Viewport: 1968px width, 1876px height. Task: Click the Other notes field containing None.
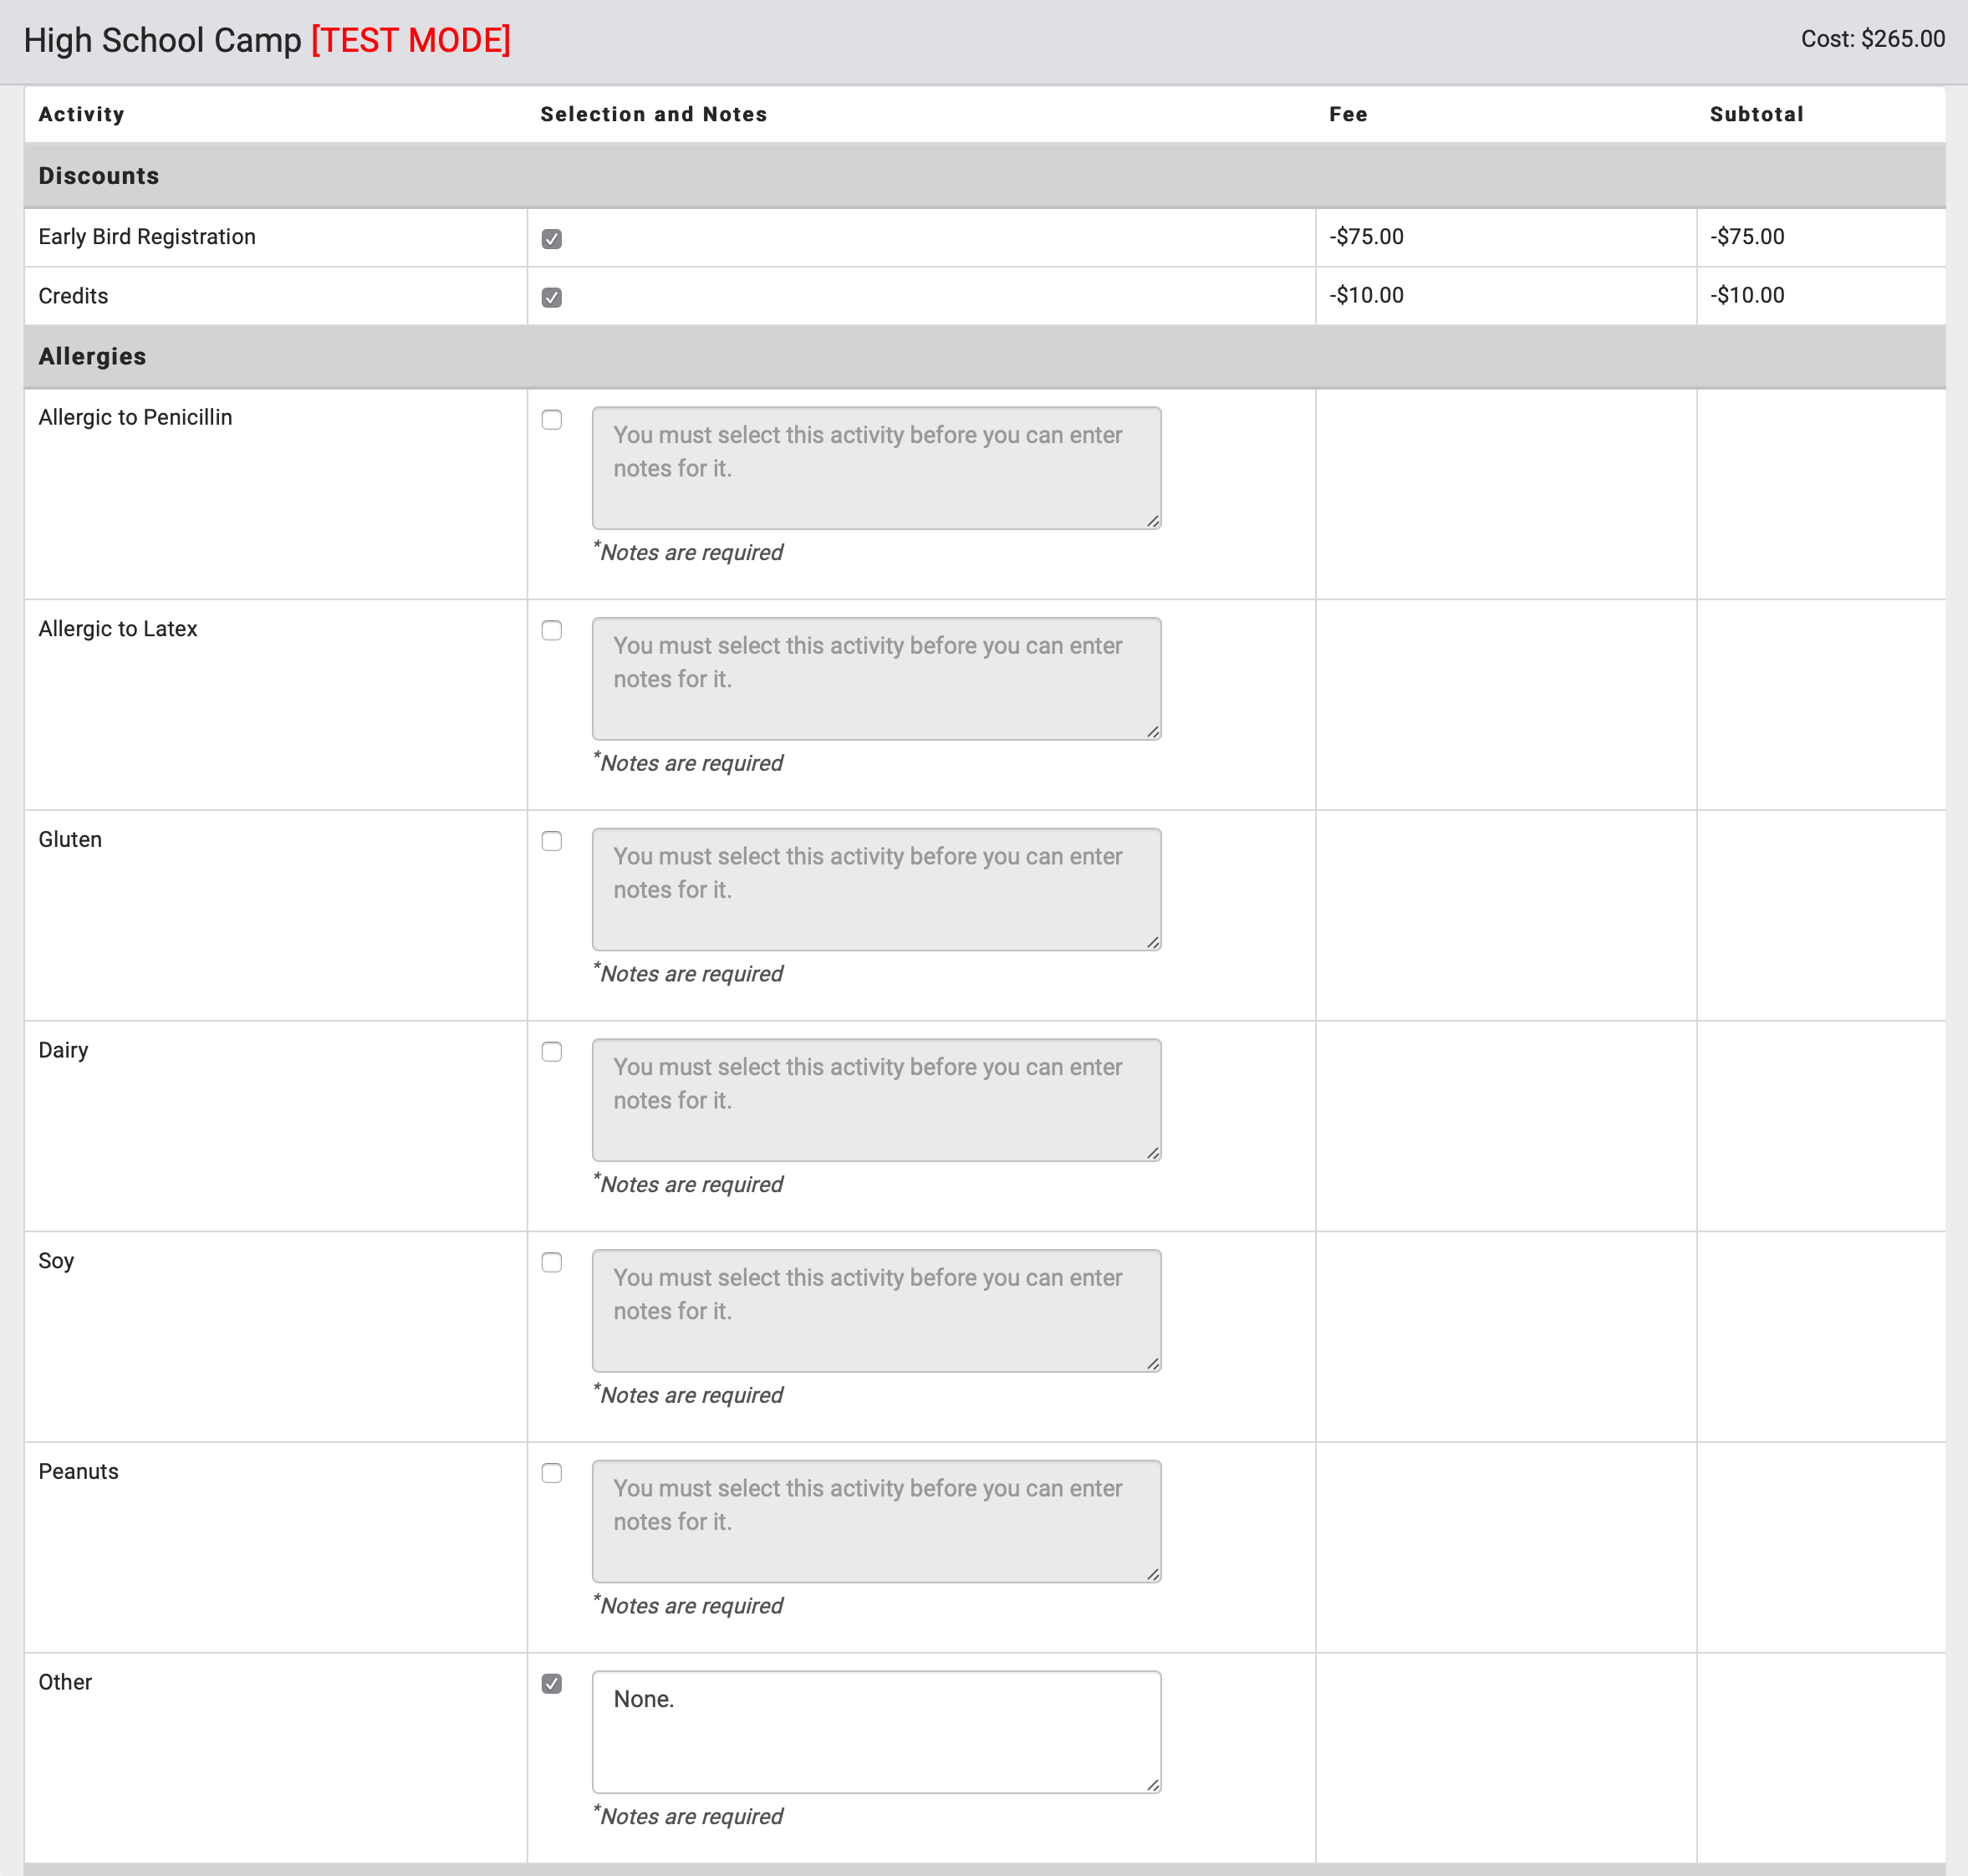pos(875,1731)
